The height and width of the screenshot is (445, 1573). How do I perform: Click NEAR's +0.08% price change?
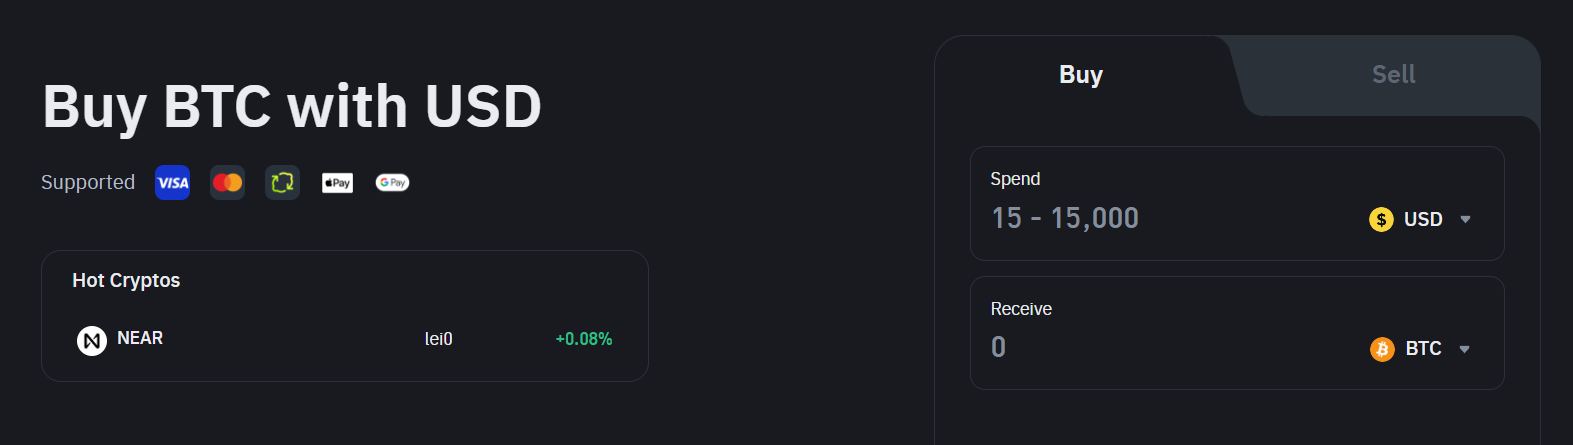(583, 340)
